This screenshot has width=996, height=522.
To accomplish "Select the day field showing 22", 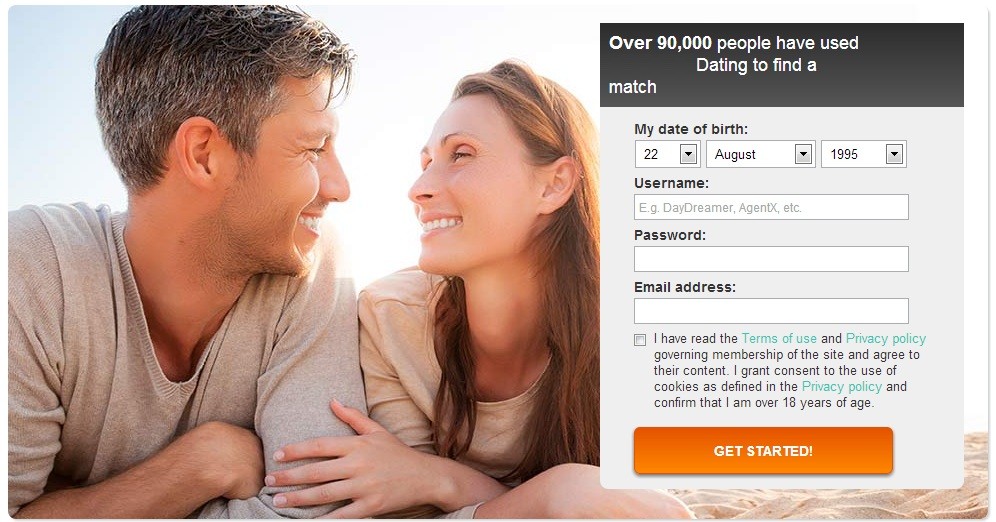I will pos(668,154).
